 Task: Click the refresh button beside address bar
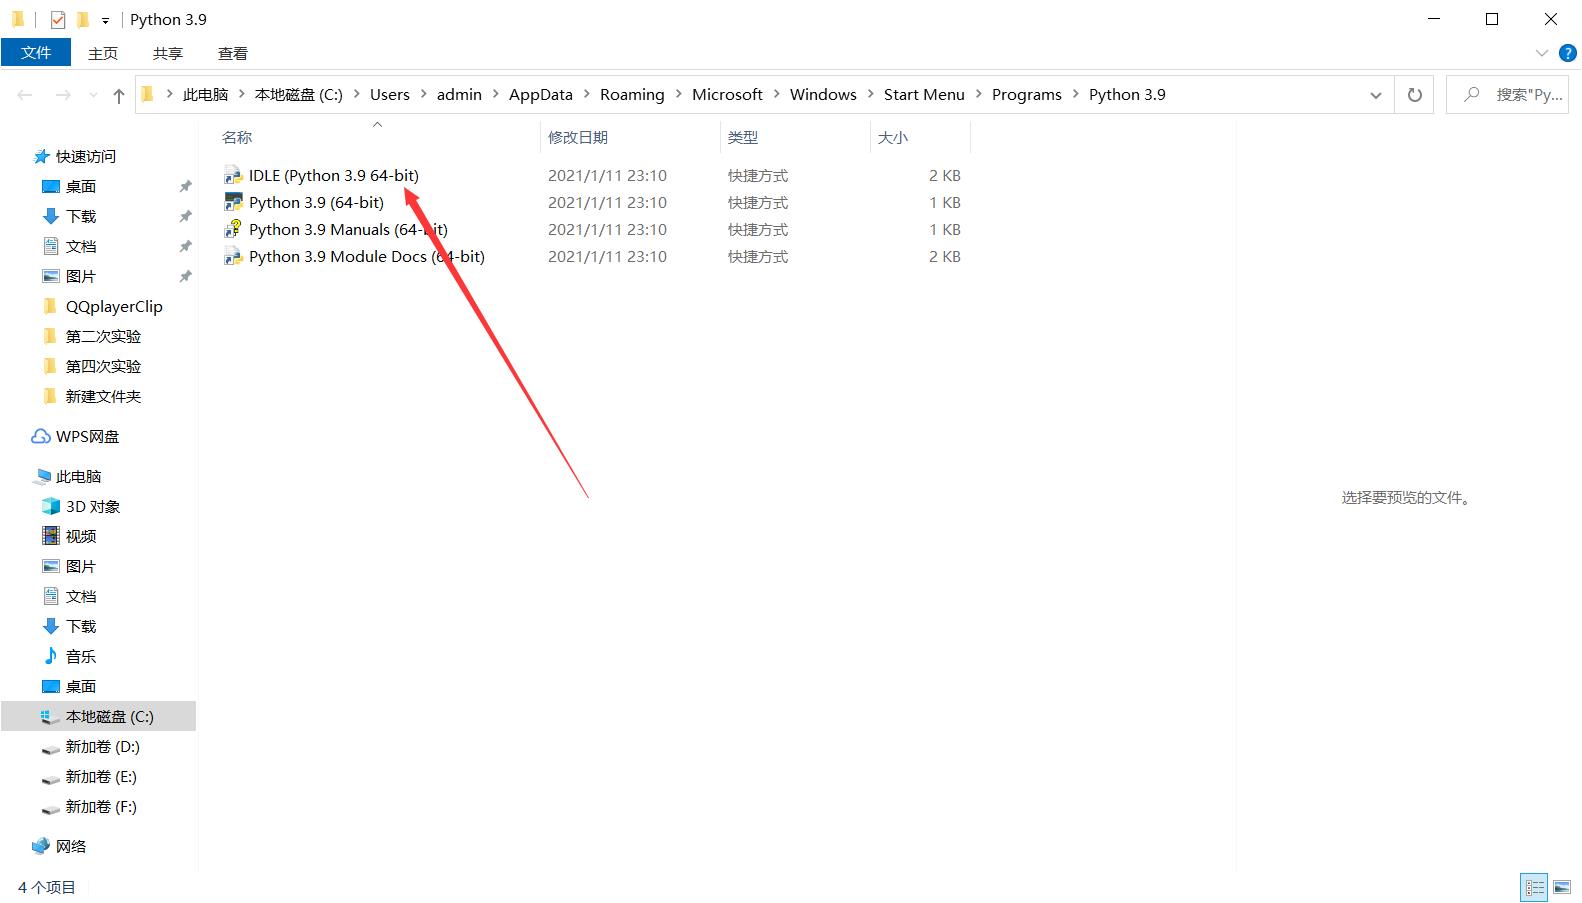pyautogui.click(x=1415, y=95)
